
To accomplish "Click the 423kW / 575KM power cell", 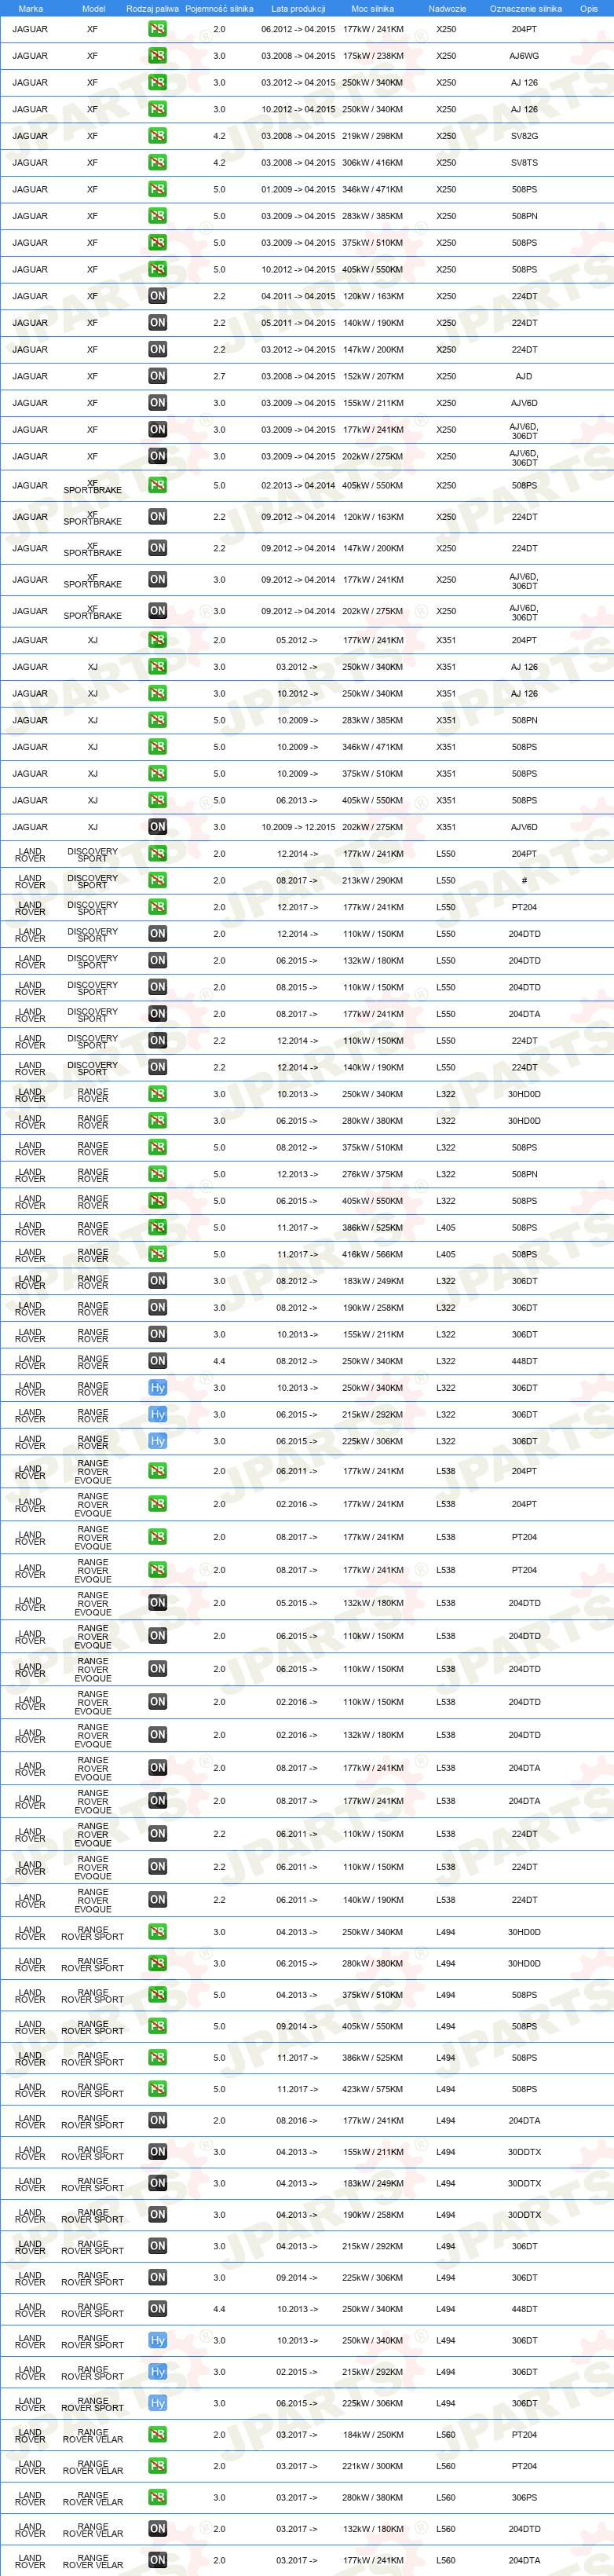I will [x=373, y=2089].
